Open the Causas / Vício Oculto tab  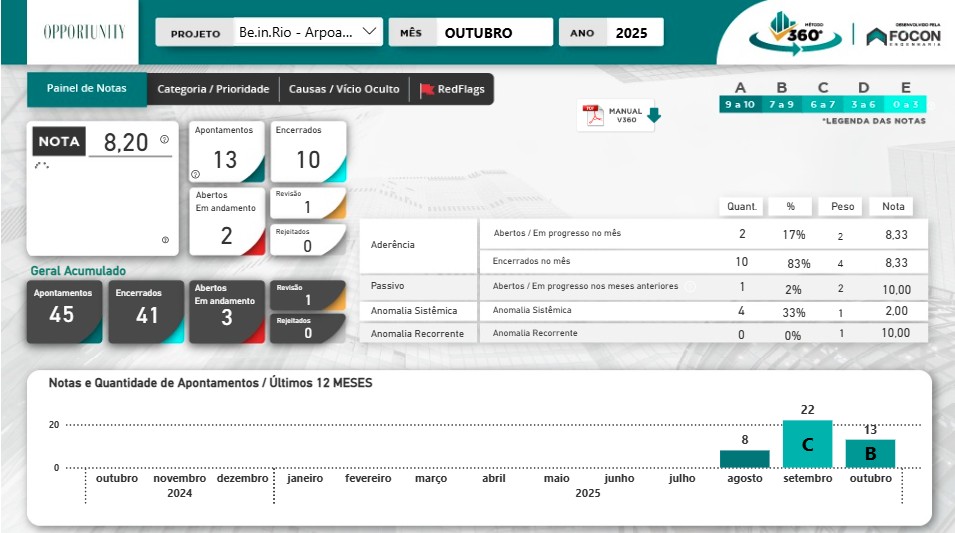point(343,89)
